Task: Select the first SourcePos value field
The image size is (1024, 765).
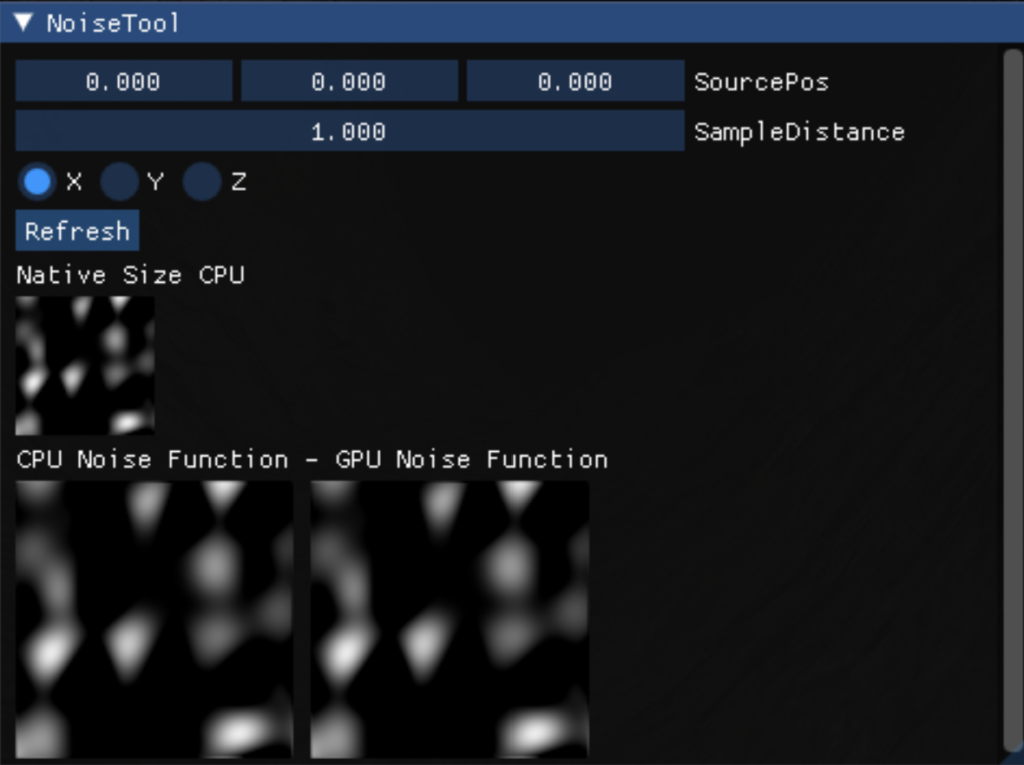Action: click(123, 82)
